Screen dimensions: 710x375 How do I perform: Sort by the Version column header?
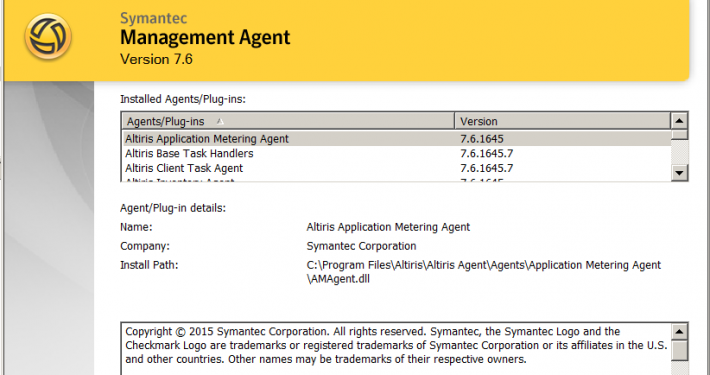coord(562,121)
